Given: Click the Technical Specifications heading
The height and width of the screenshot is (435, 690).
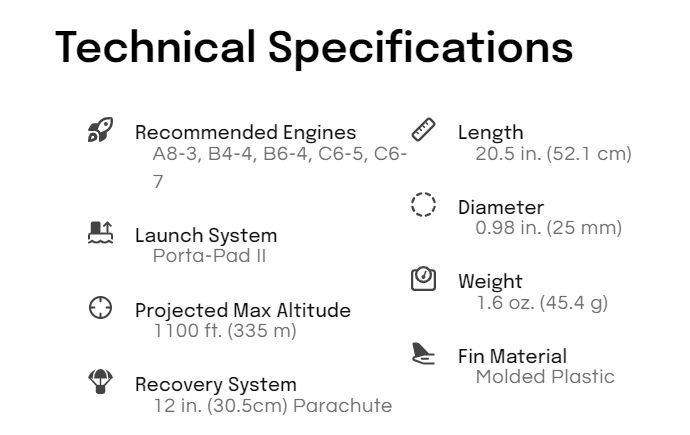Looking at the screenshot, I should pos(314,47).
